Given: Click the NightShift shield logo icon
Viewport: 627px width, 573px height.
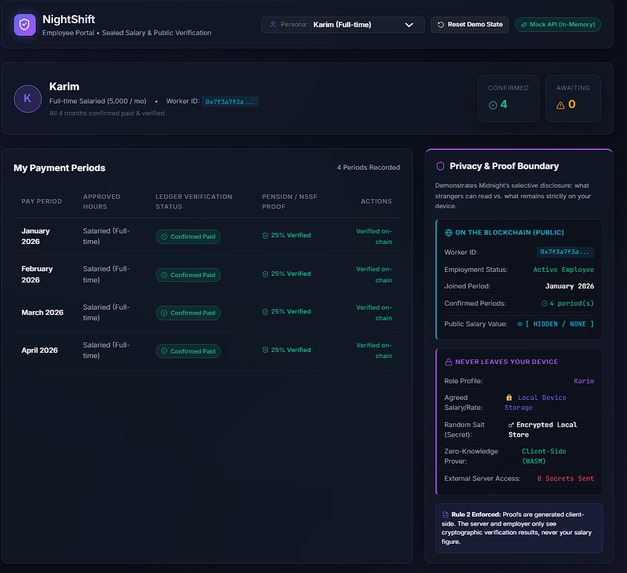Looking at the screenshot, I should click(24, 25).
